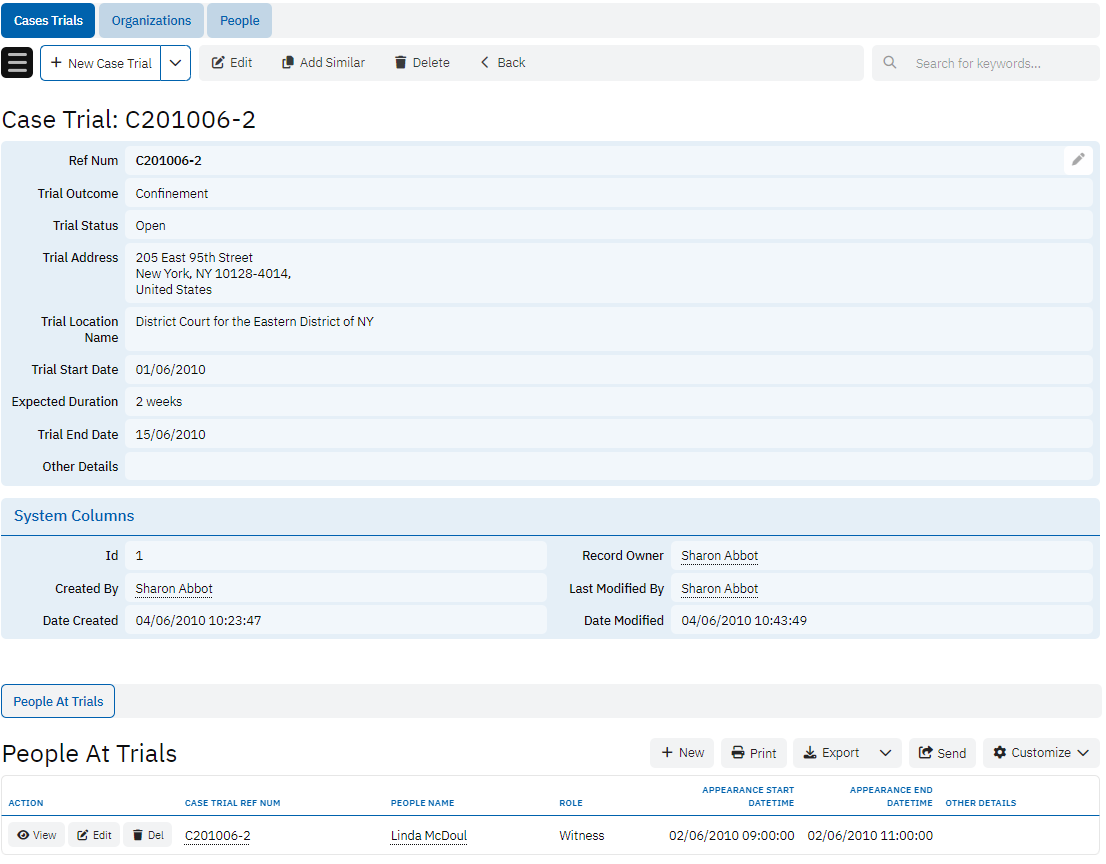Delete this case trial record
1106x864 pixels.
(422, 62)
